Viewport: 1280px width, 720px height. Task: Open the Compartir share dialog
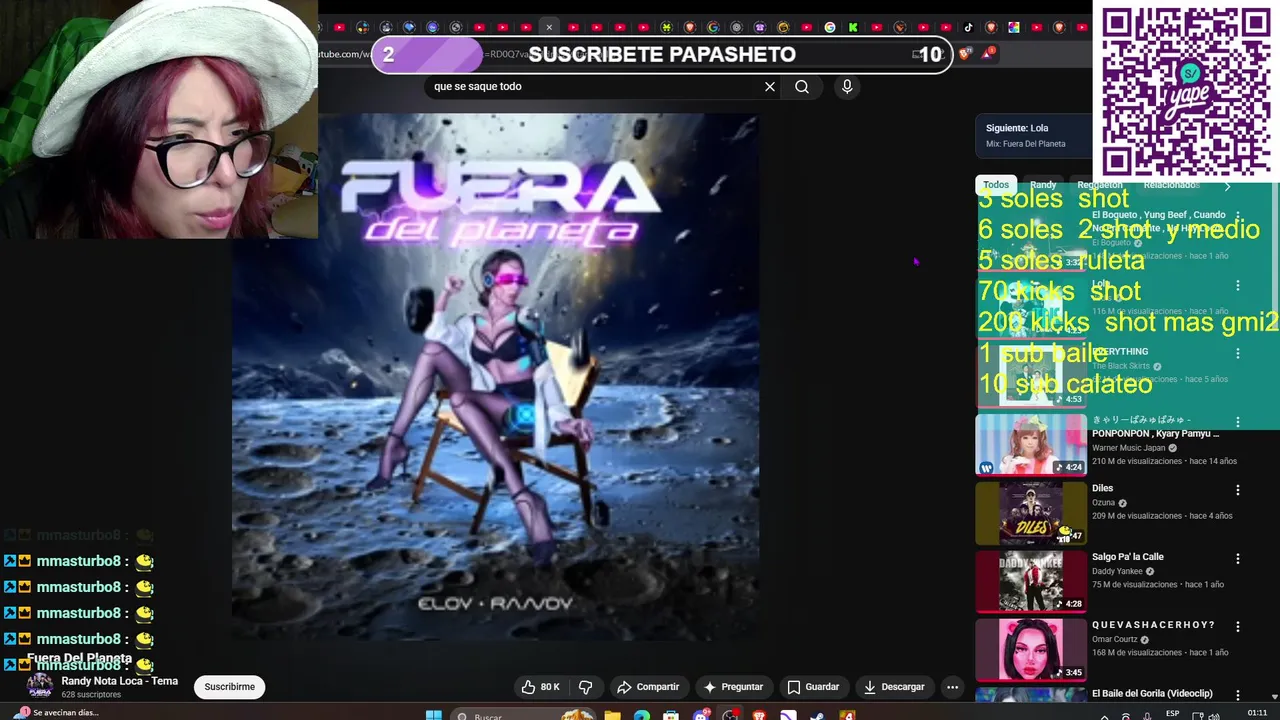click(x=648, y=687)
